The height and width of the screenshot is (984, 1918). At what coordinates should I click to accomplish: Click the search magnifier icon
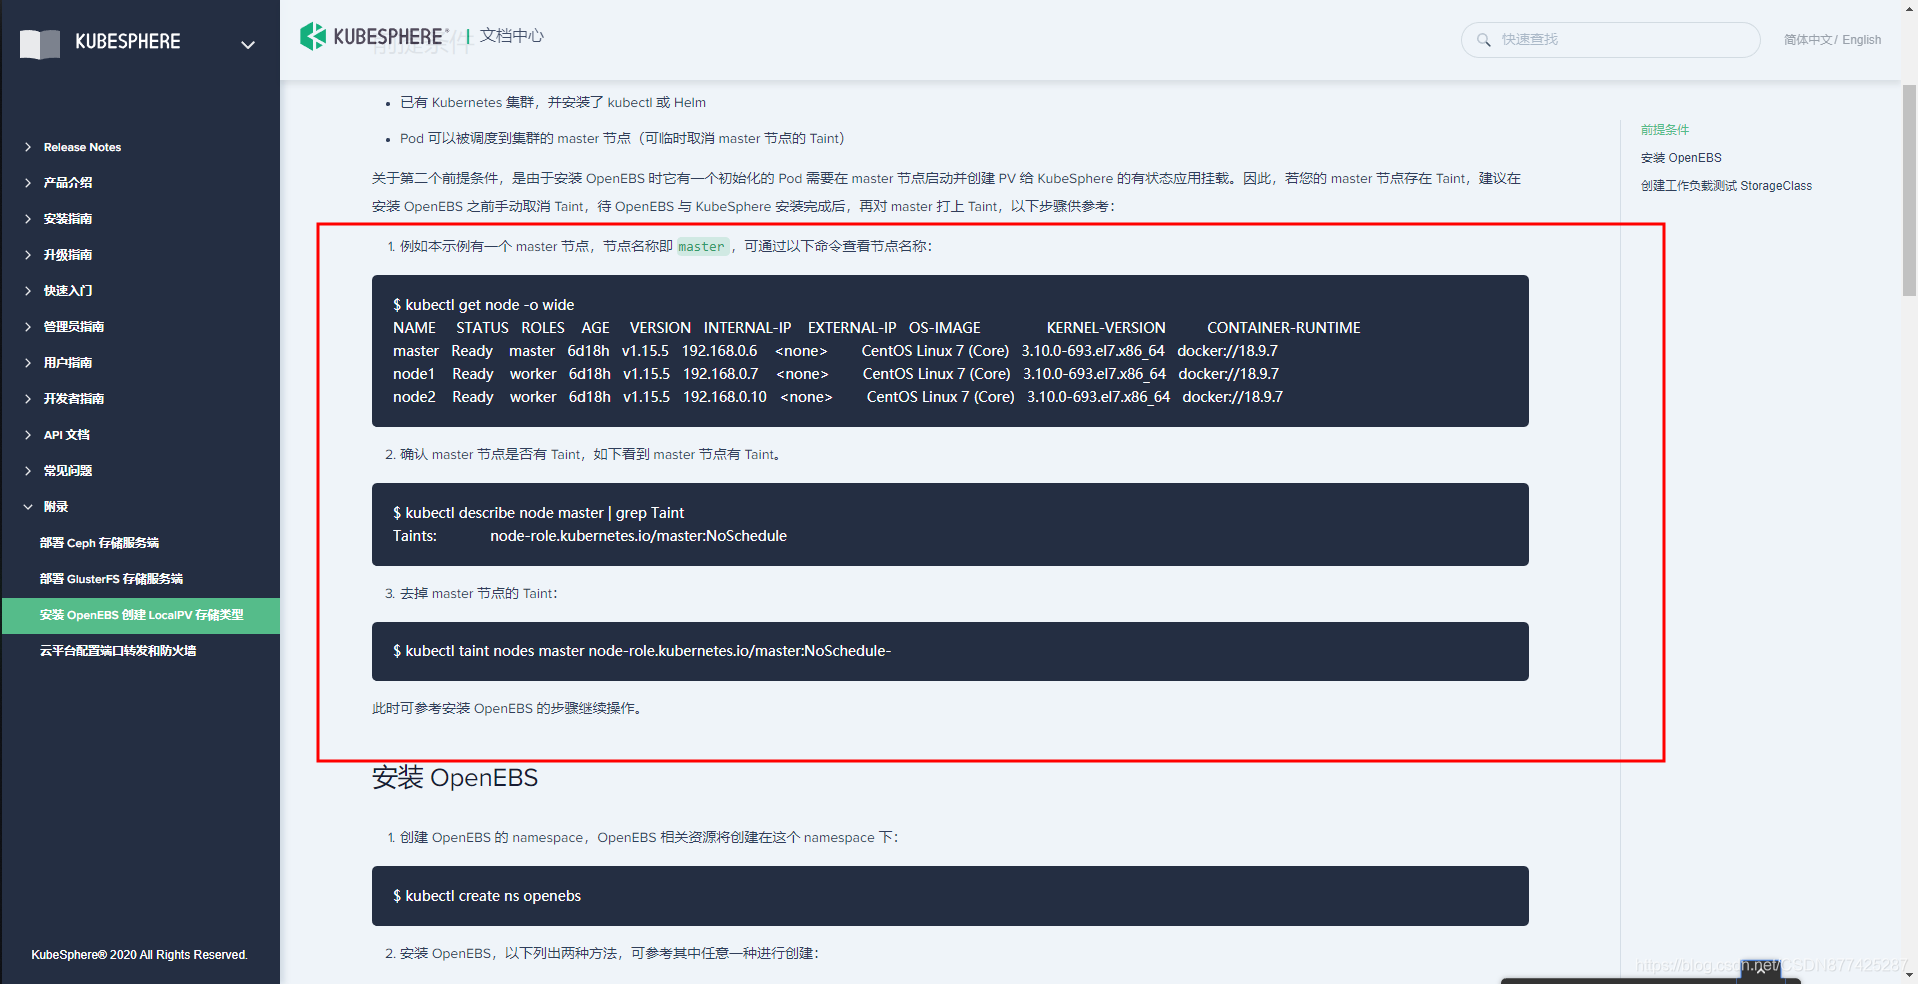point(1484,40)
